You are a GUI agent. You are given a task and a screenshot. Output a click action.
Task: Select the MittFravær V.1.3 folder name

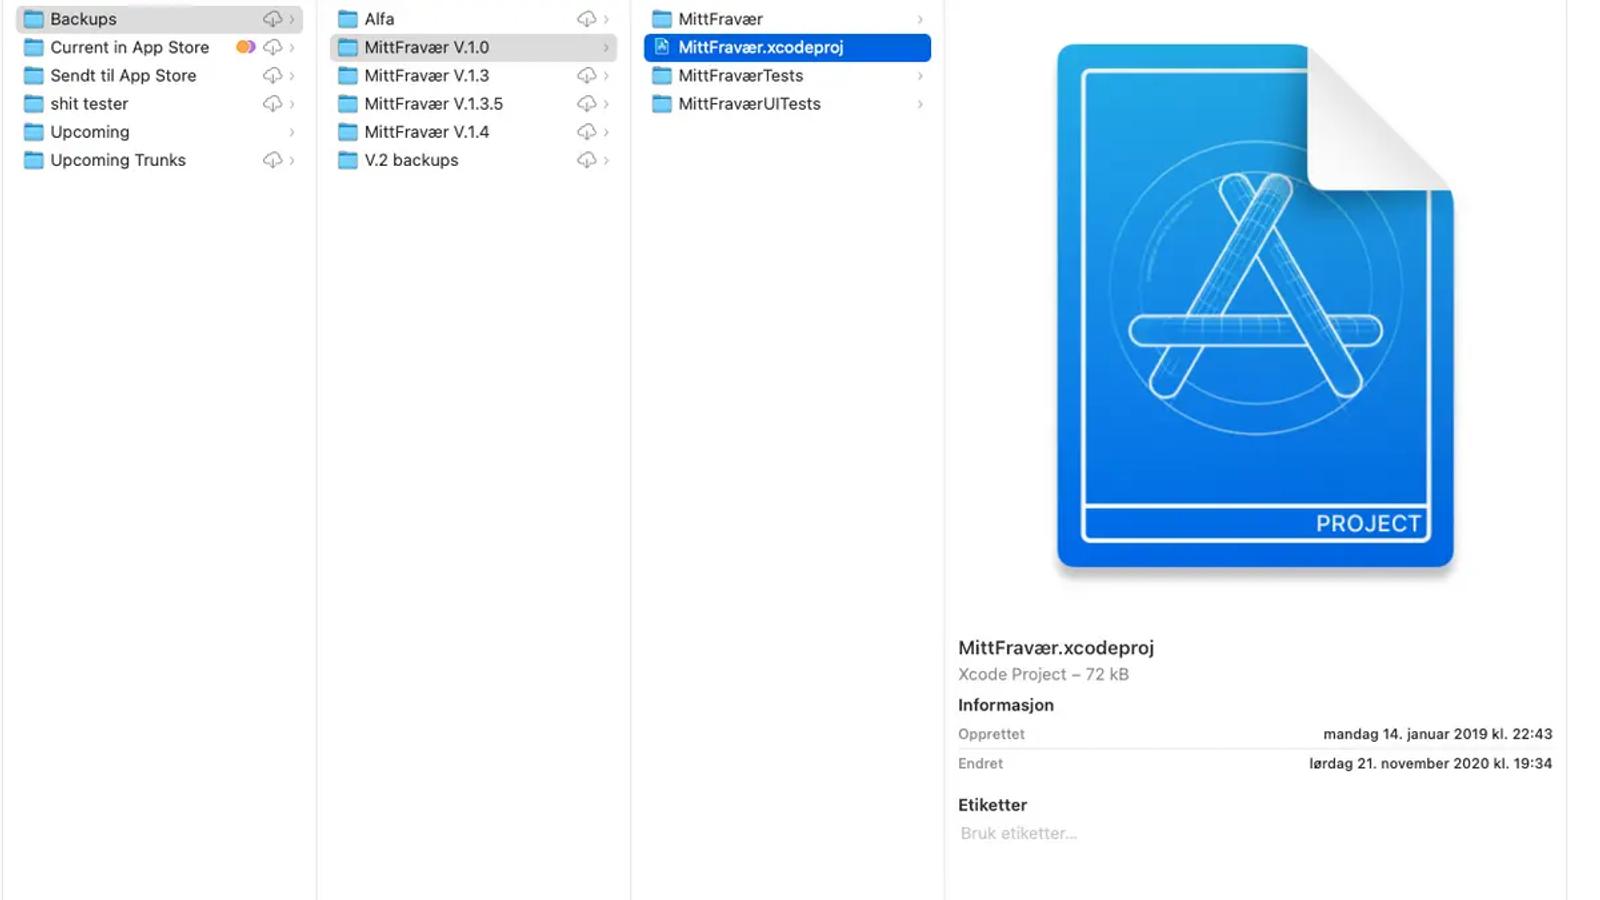[427, 75]
